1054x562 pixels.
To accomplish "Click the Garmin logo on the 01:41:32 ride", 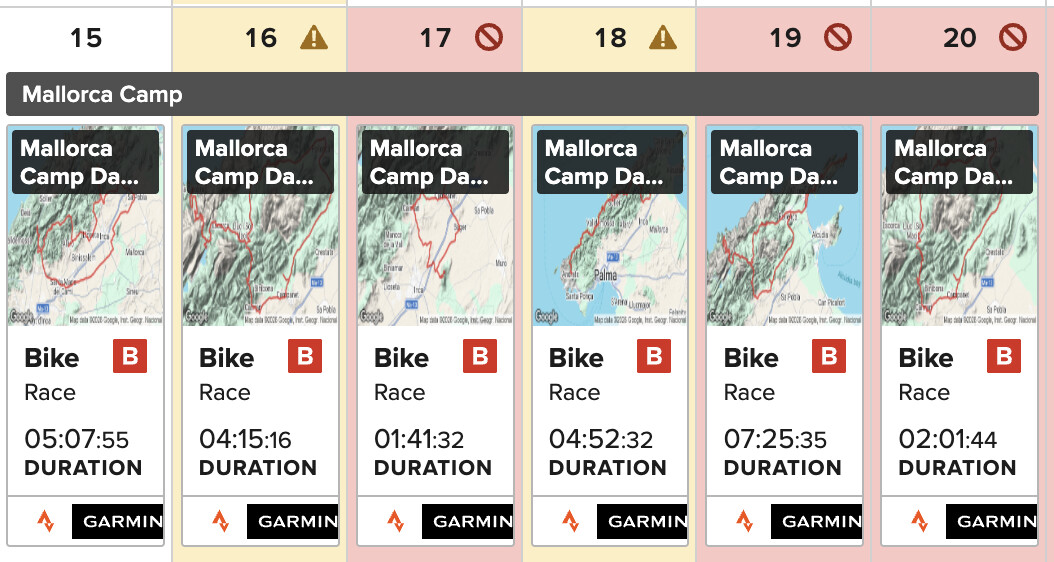I will click(467, 521).
